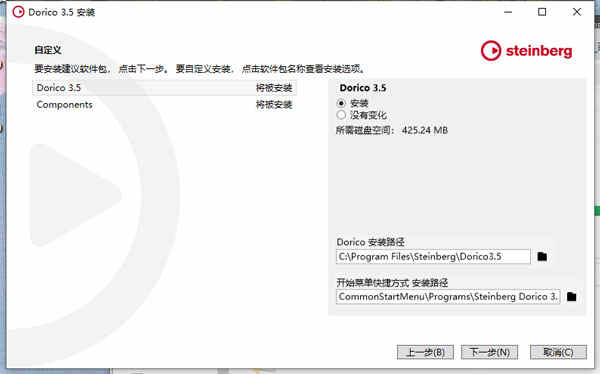The width and height of the screenshot is (600, 374).
Task: Click the Dorico logo icon in title bar
Action: click(18, 12)
